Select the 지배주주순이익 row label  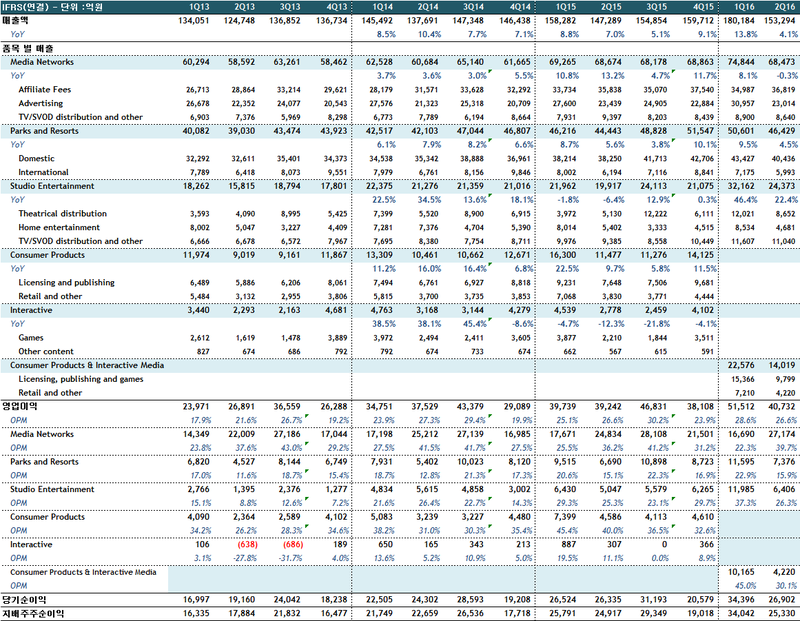click(31, 613)
